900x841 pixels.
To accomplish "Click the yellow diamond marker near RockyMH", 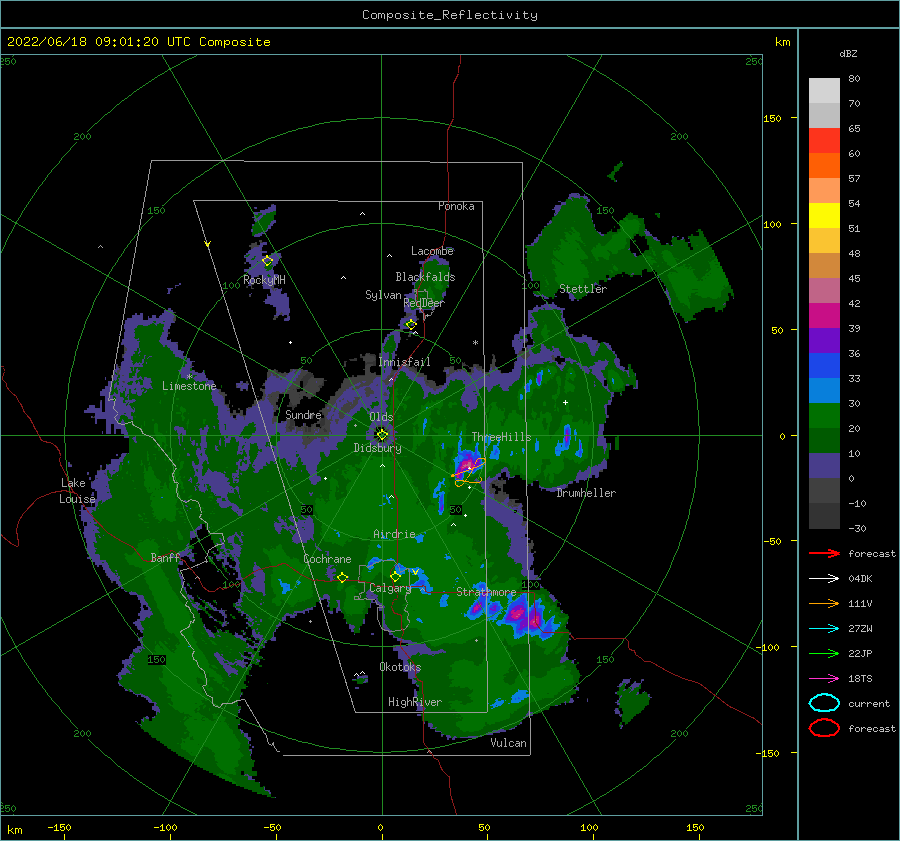I will click(x=267, y=261).
